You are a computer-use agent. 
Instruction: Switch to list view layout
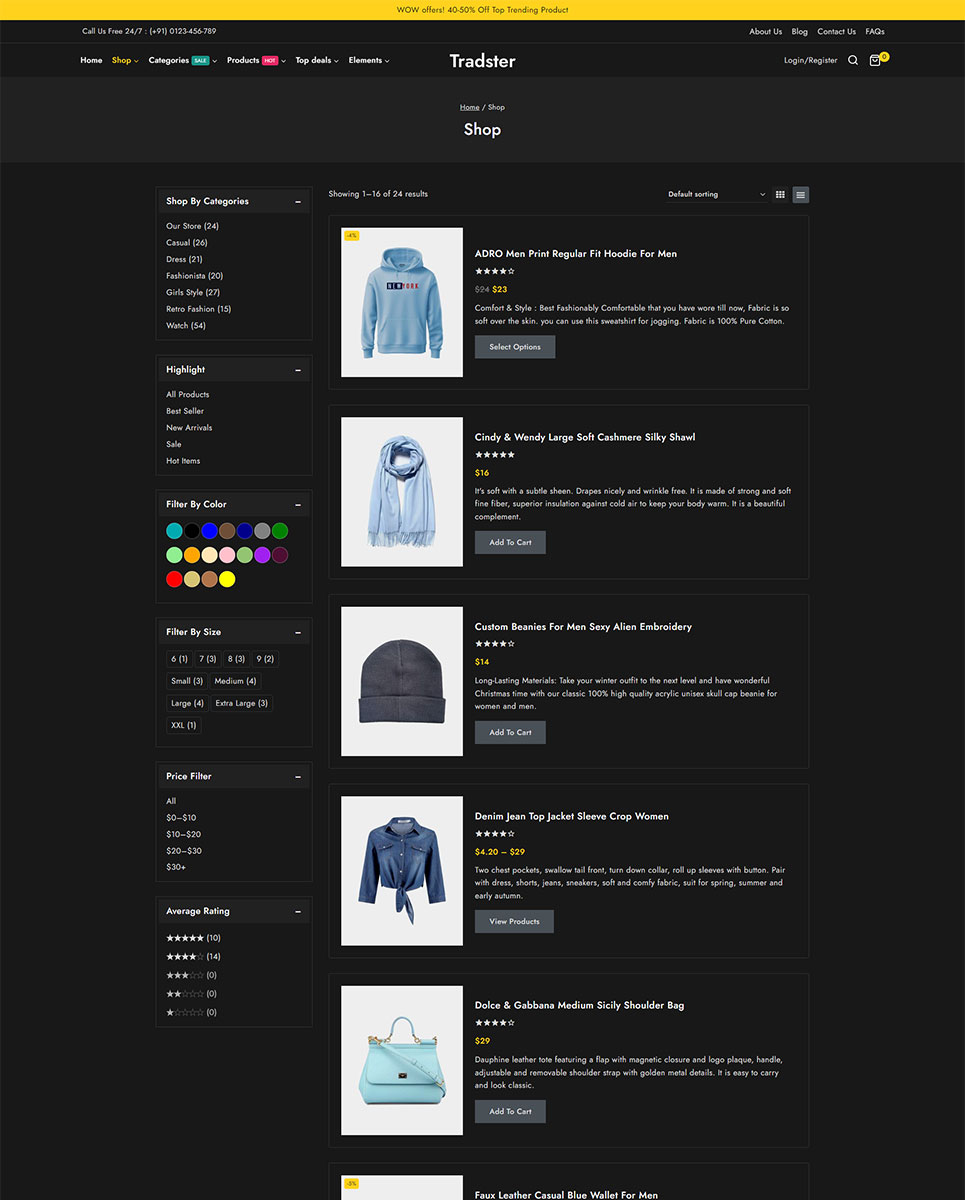tap(801, 194)
